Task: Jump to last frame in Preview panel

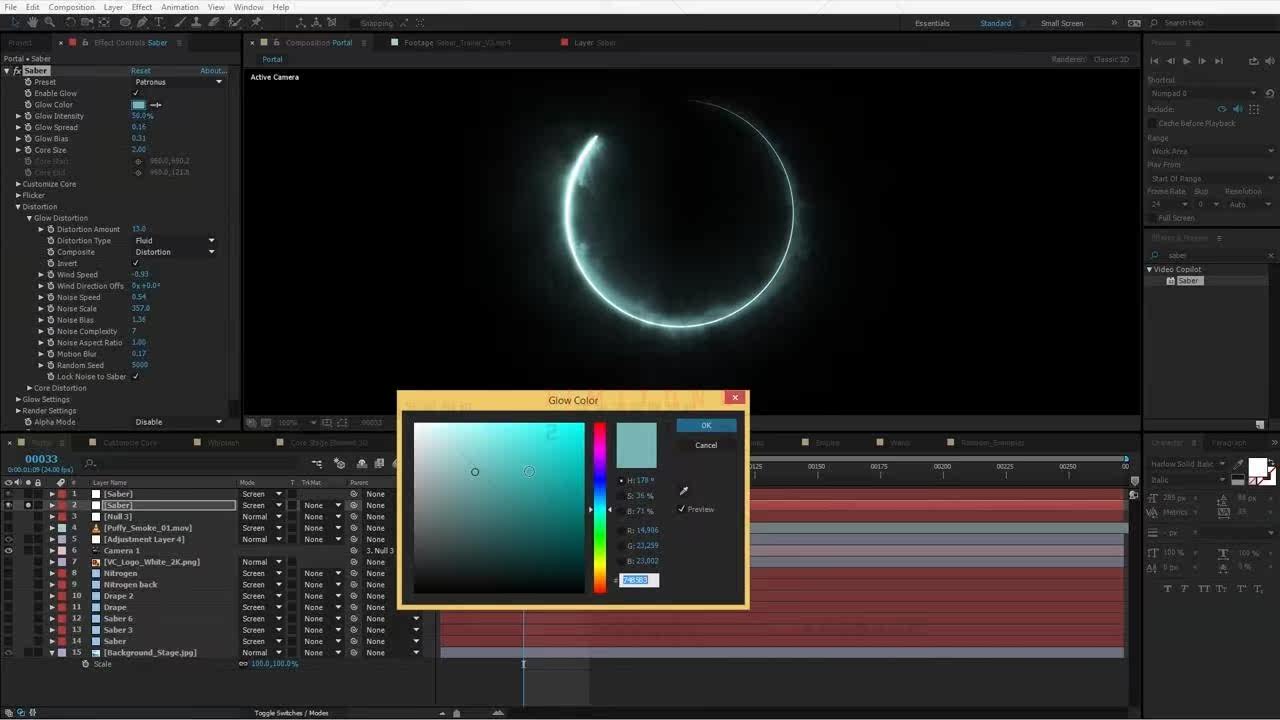Action: [x=1218, y=61]
